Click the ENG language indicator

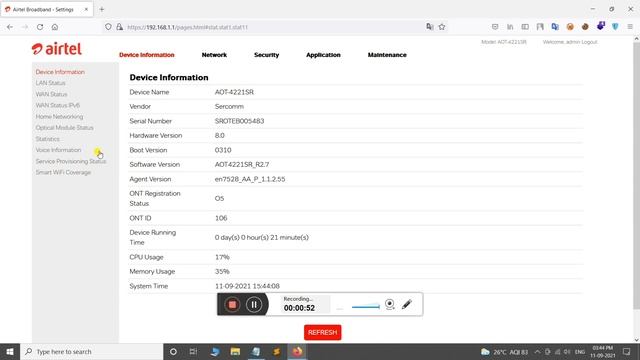[580, 351]
